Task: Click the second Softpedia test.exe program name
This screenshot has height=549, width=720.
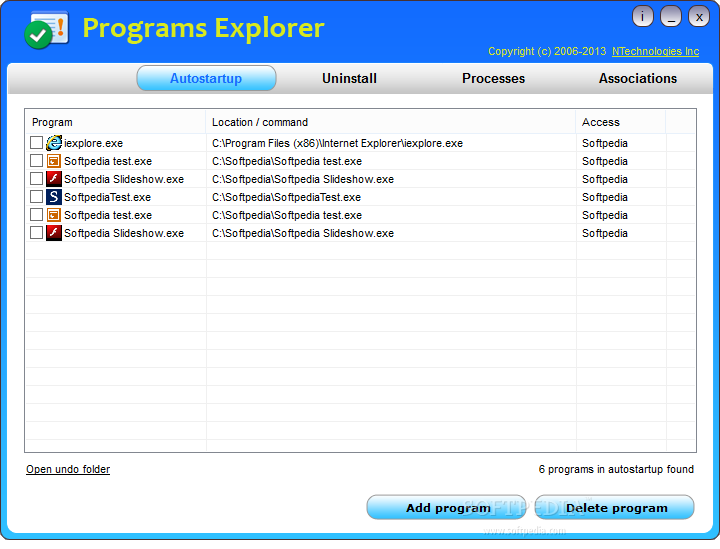Action: point(108,215)
